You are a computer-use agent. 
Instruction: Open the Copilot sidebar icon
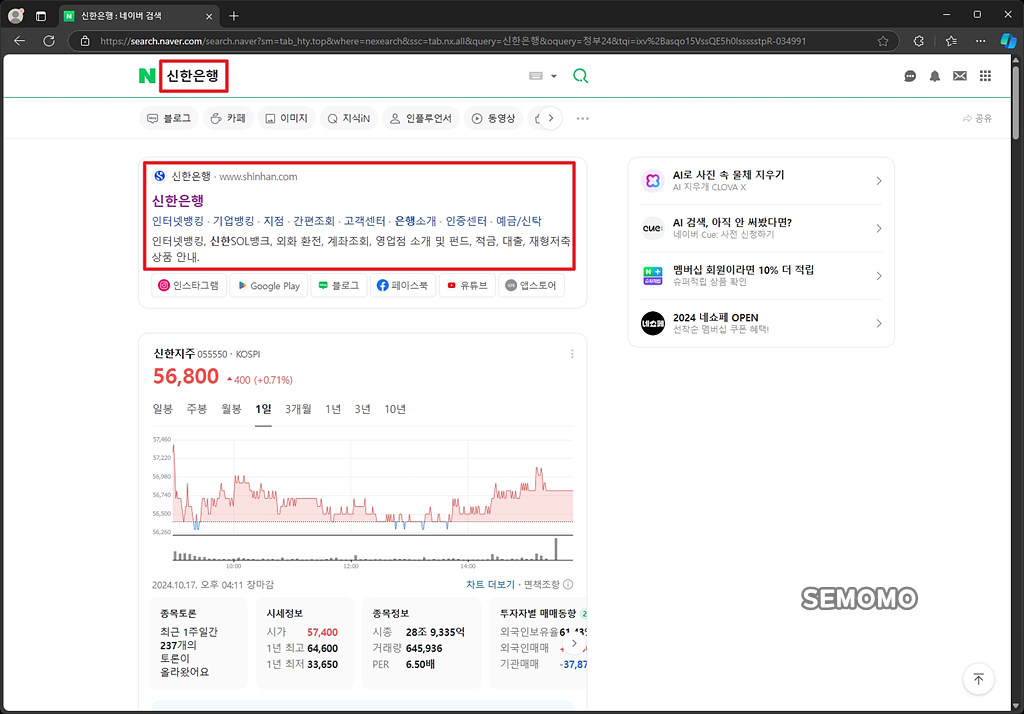click(1008, 41)
